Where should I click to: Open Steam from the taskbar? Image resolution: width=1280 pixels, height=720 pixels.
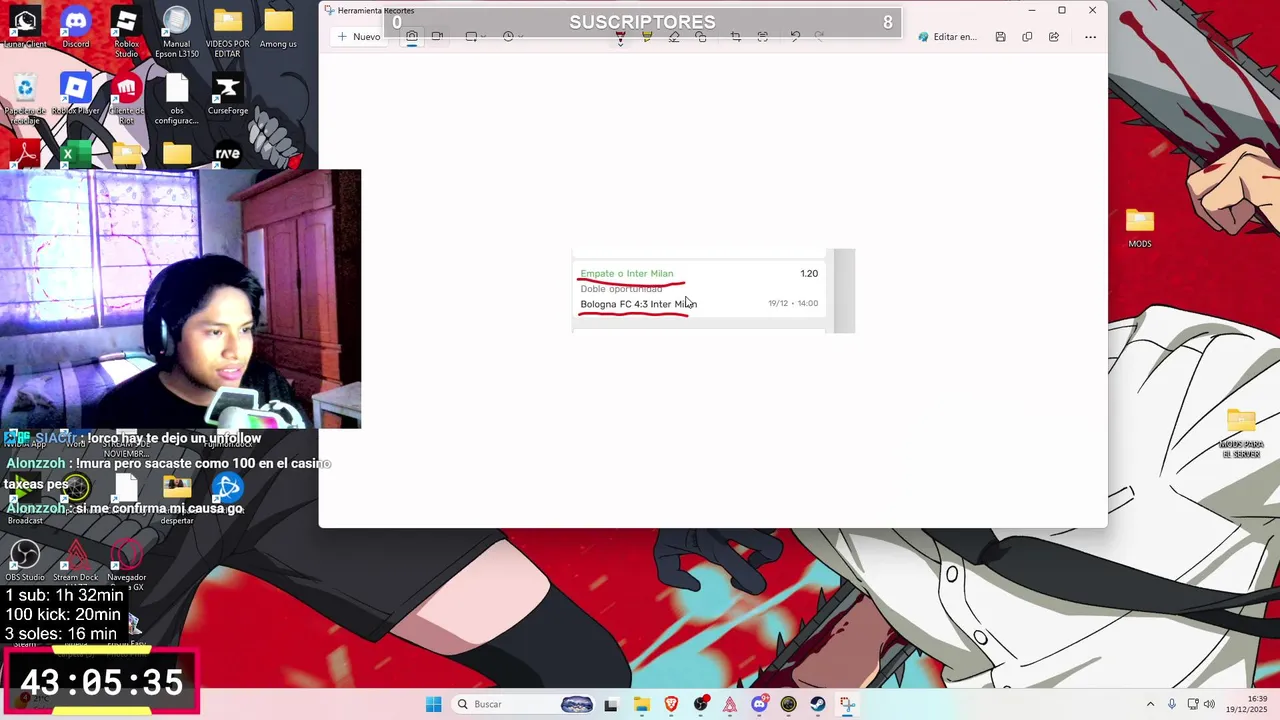click(x=818, y=704)
